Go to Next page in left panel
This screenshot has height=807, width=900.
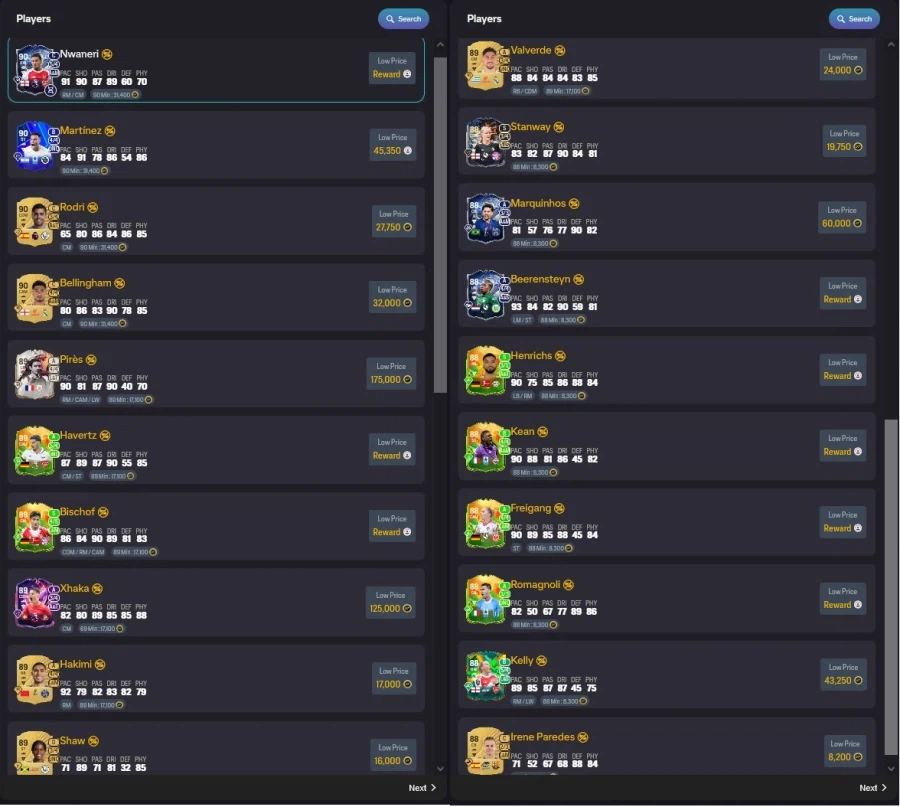(422, 788)
